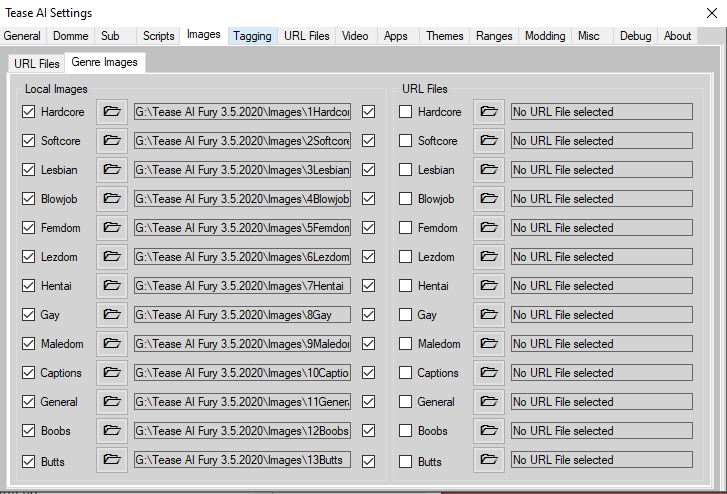Click the 7Hentai local path field
The width and height of the screenshot is (727, 494).
pyautogui.click(x=242, y=286)
